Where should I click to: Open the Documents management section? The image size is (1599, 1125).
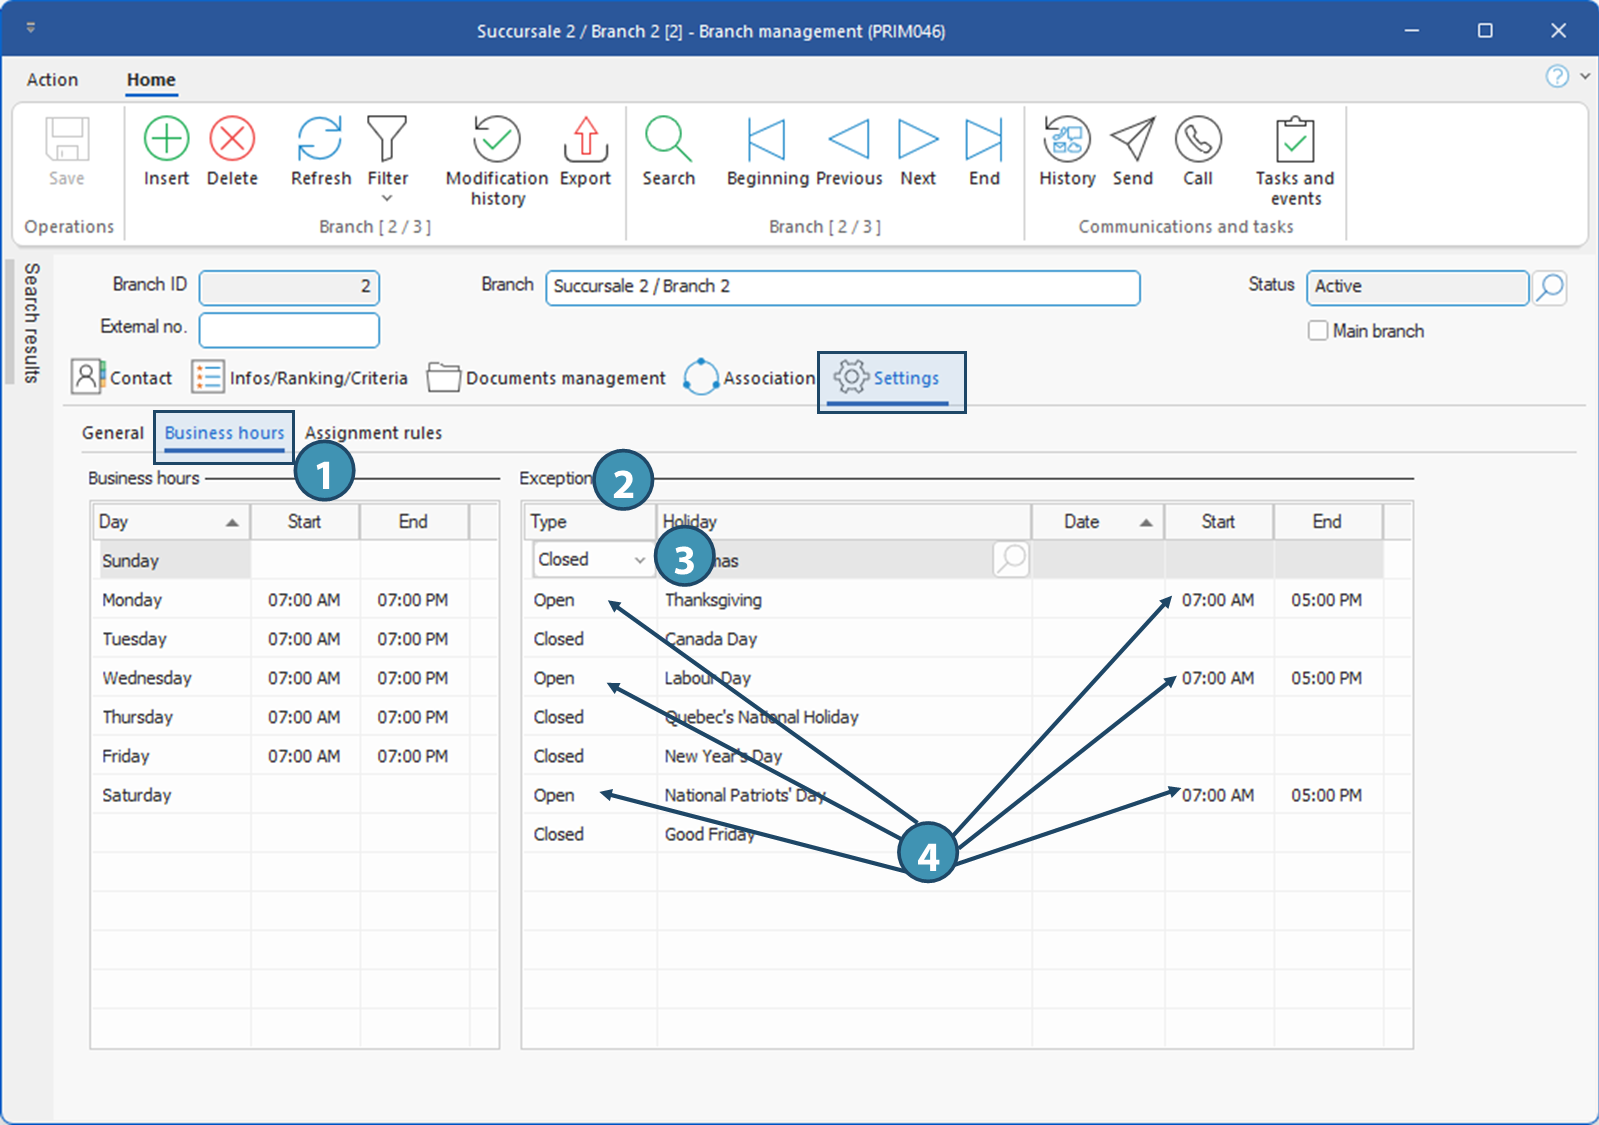[547, 378]
